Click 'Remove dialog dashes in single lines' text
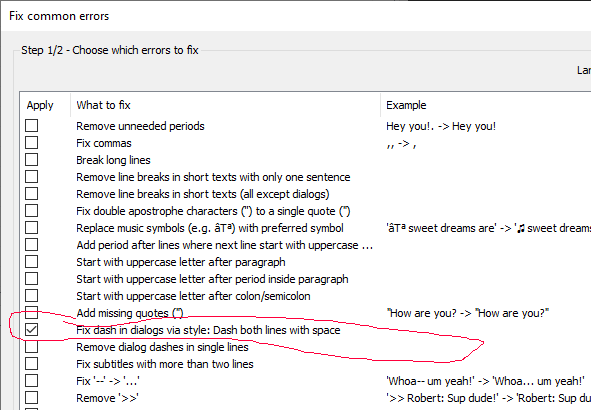591x410 pixels. coord(162,347)
